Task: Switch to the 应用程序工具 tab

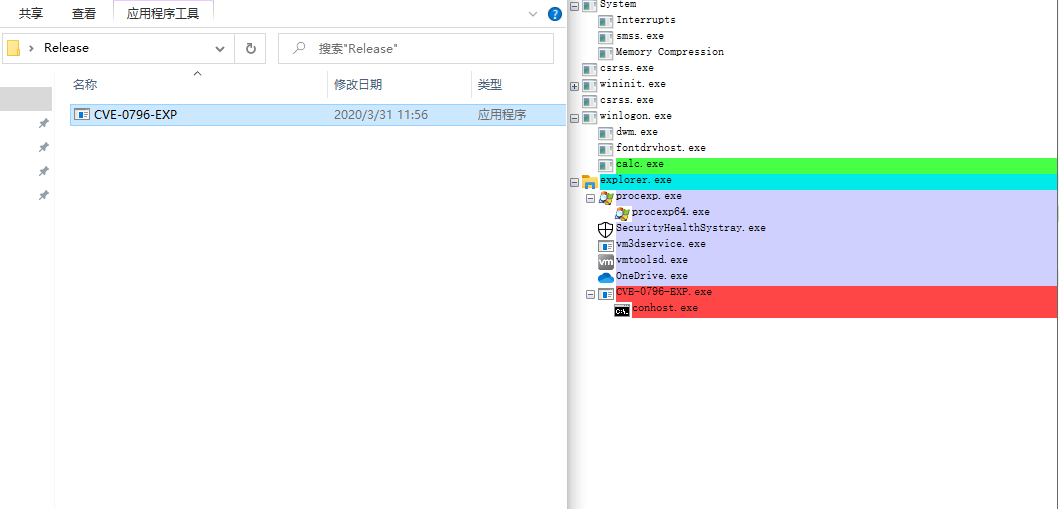Action: 163,14
